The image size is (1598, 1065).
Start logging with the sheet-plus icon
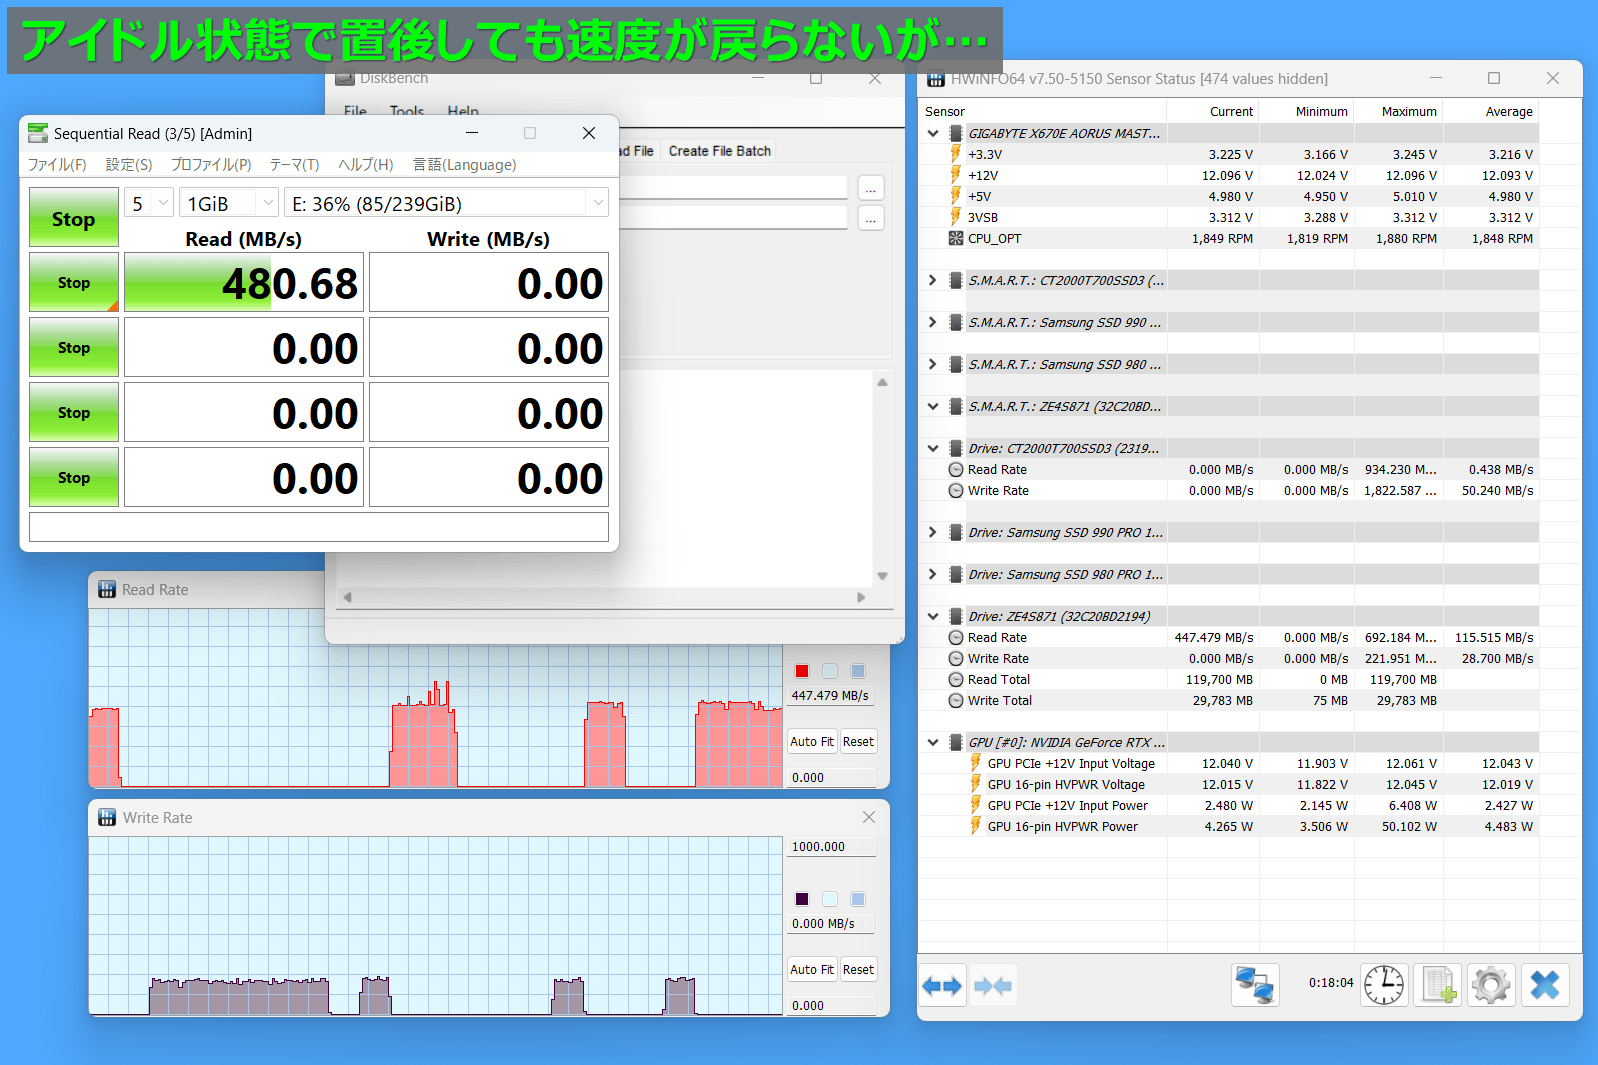1438,986
